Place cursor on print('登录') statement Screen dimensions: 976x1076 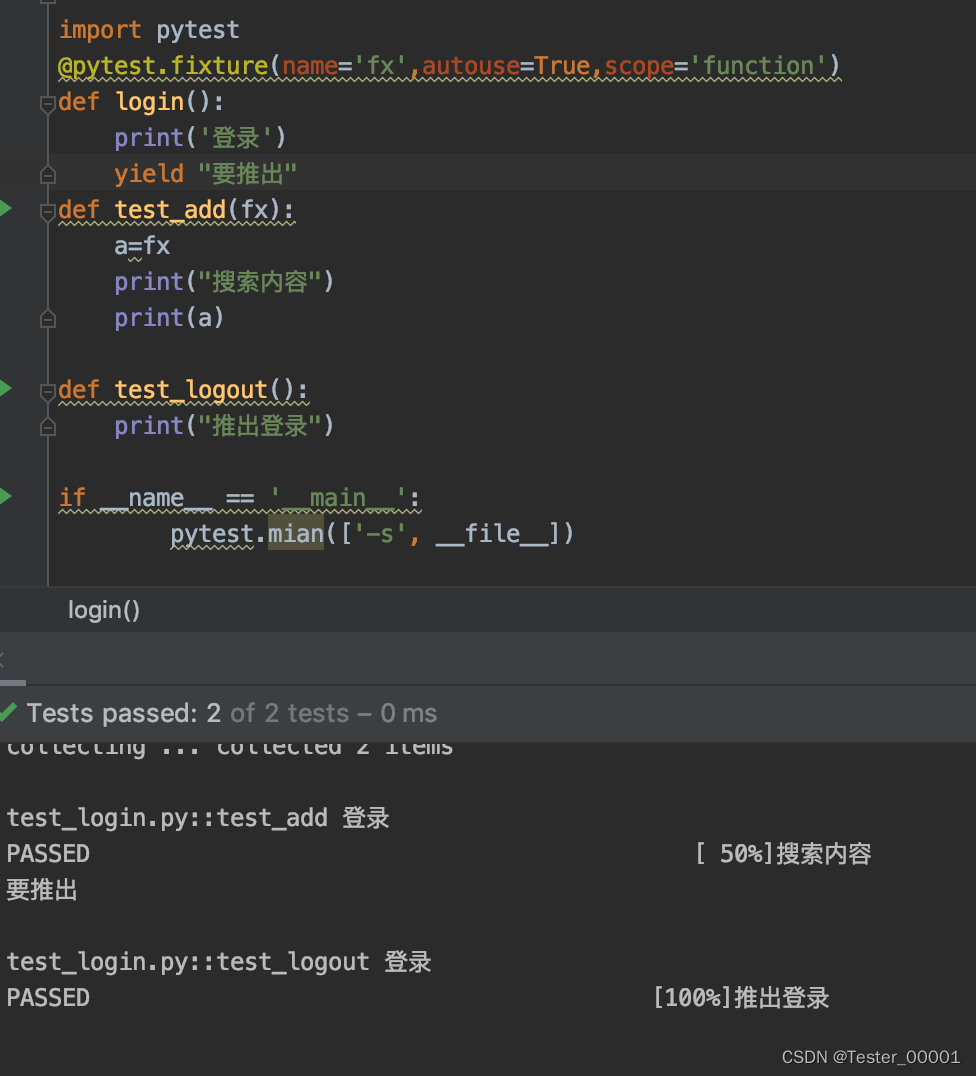tap(200, 138)
